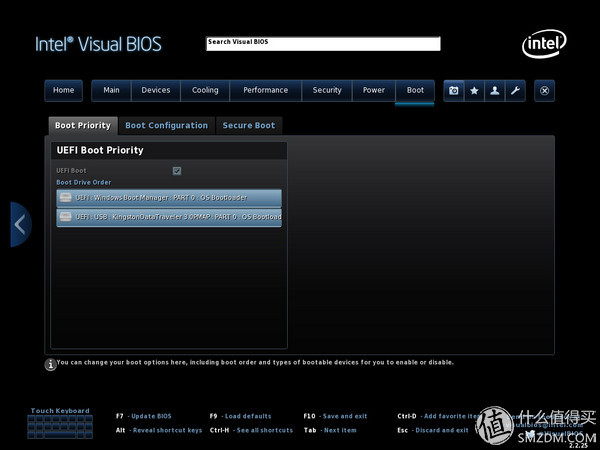Click the info icon beside help text
600x450 pixels.
[51, 364]
